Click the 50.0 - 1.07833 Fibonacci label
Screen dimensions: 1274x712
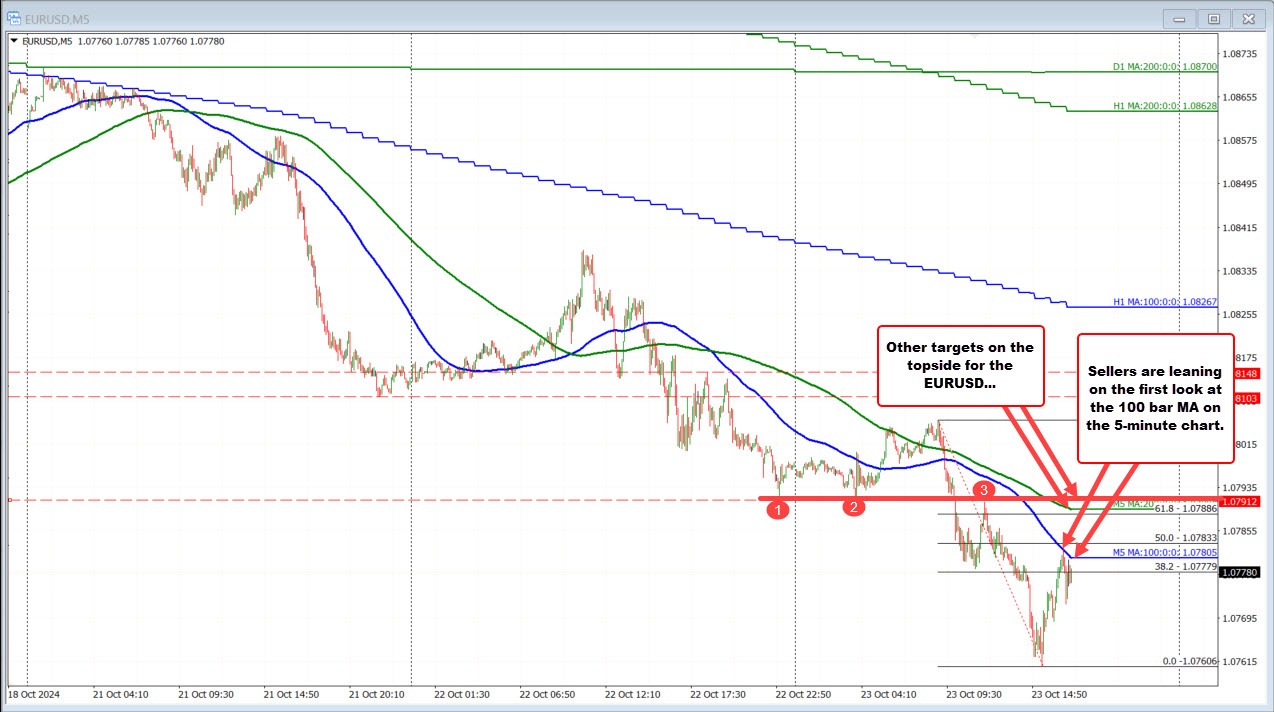1185,538
